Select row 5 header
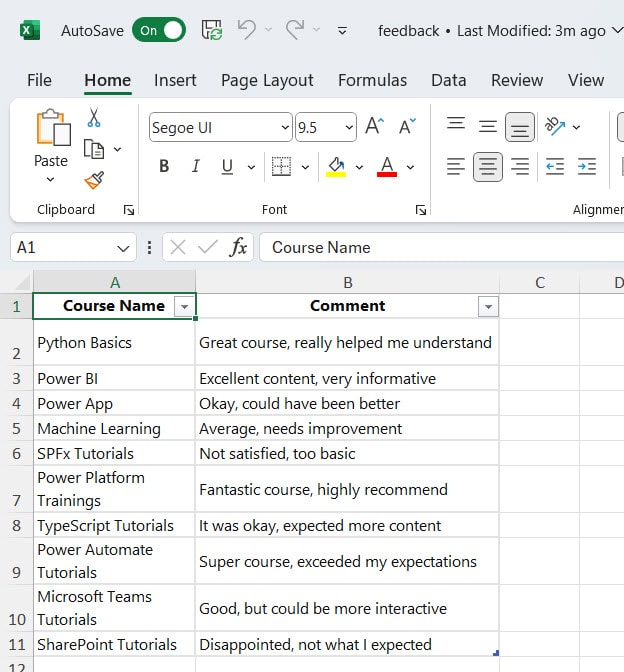624x672 pixels. tap(16, 428)
